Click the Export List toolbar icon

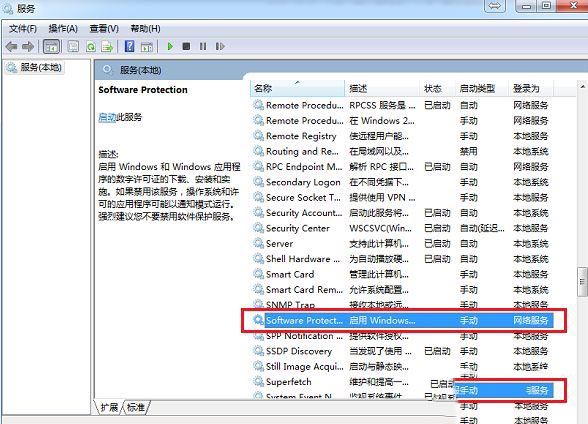107,46
